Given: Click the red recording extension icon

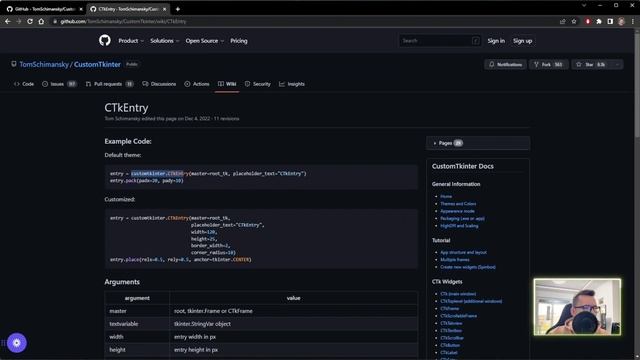Looking at the screenshot, I should pos(588,21).
